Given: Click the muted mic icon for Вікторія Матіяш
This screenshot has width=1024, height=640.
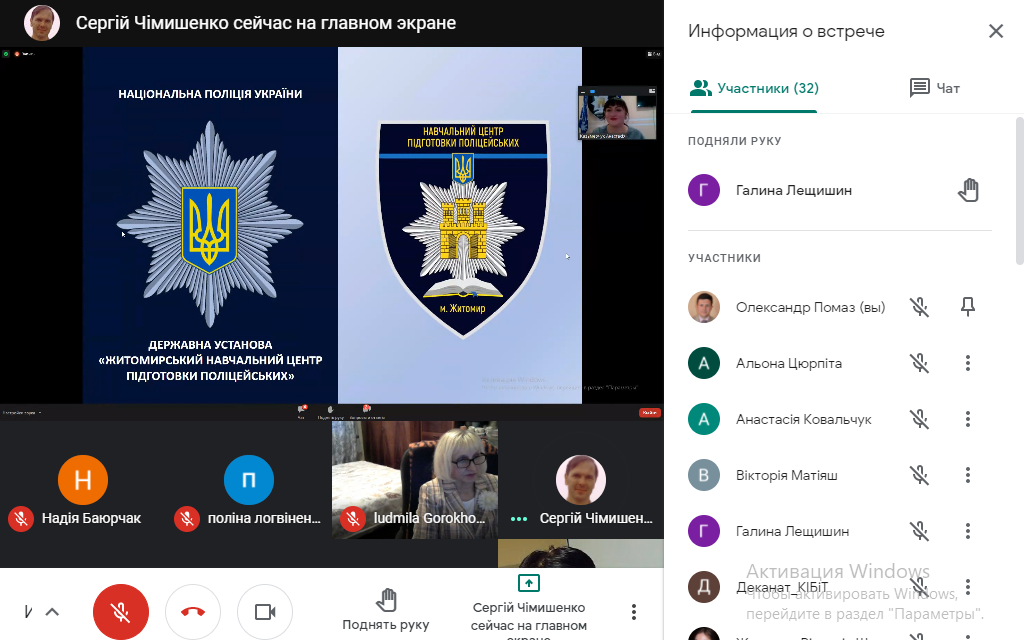Looking at the screenshot, I should click(920, 475).
